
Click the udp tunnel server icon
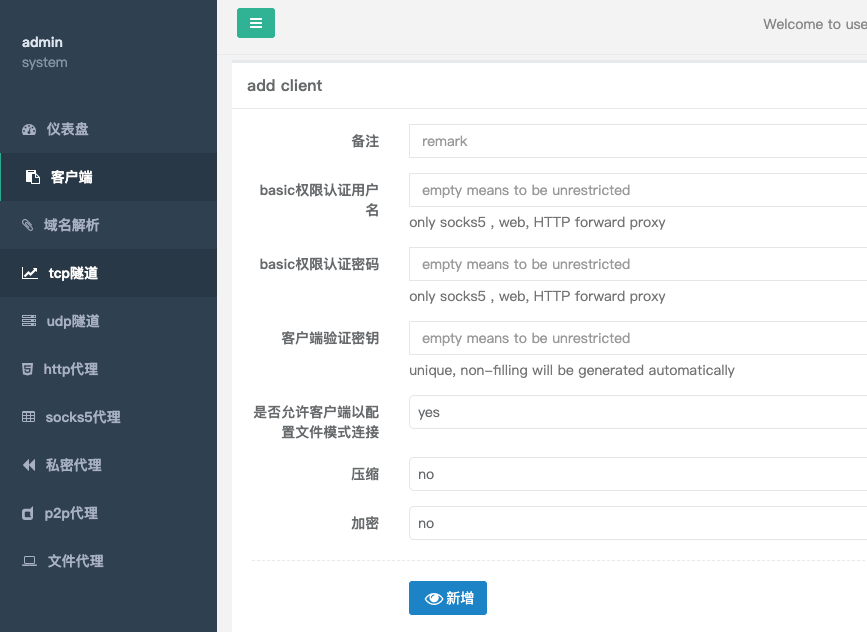coord(29,321)
